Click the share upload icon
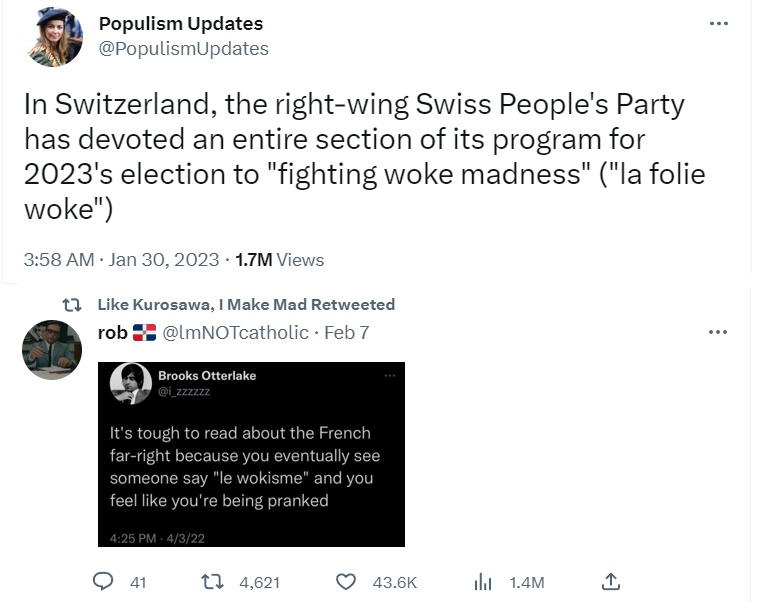Image resolution: width=759 pixels, height=612 pixels. pyautogui.click(x=612, y=581)
